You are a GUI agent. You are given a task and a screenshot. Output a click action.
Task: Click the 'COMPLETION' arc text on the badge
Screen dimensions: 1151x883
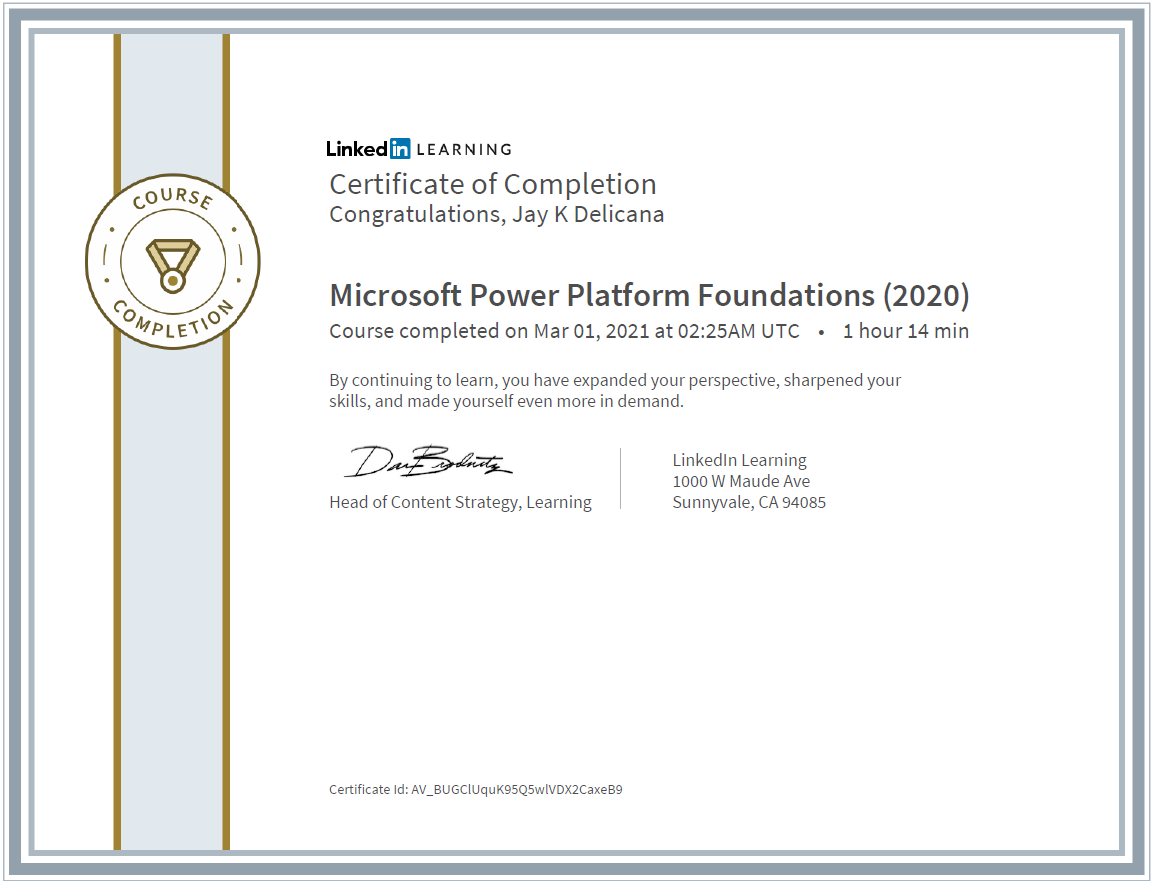pos(172,318)
